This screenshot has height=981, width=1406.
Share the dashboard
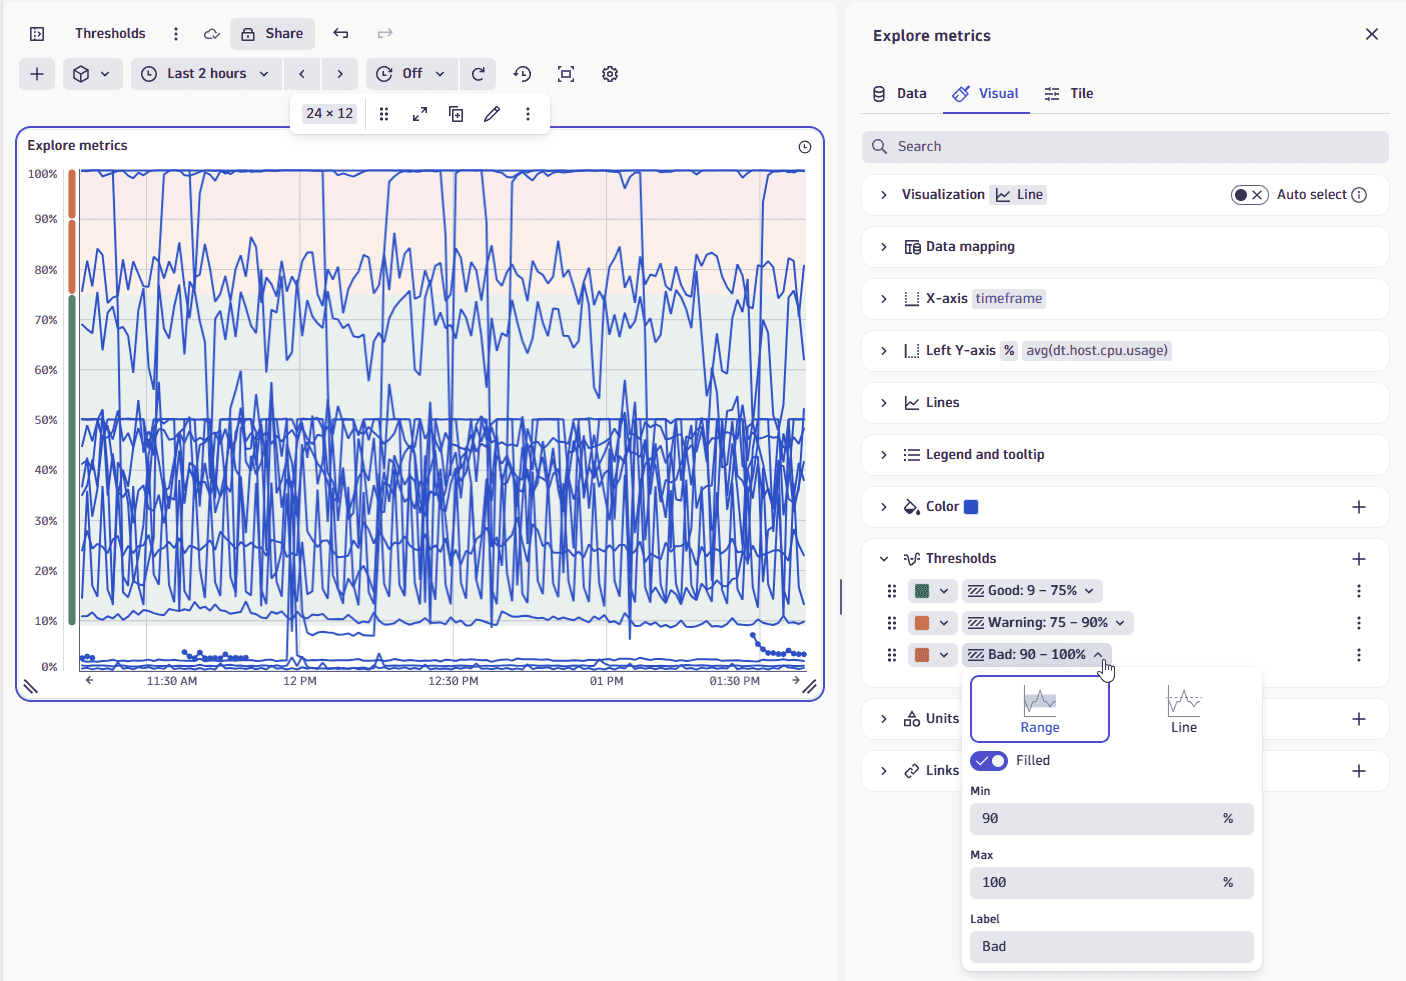point(272,34)
